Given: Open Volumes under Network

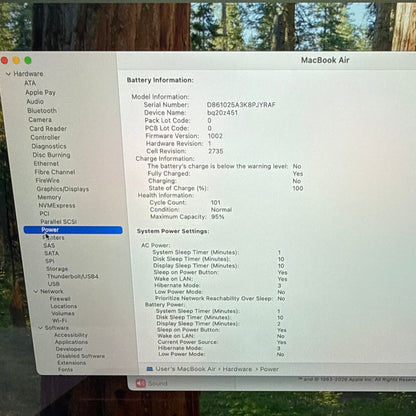Looking at the screenshot, I should pyautogui.click(x=63, y=313).
